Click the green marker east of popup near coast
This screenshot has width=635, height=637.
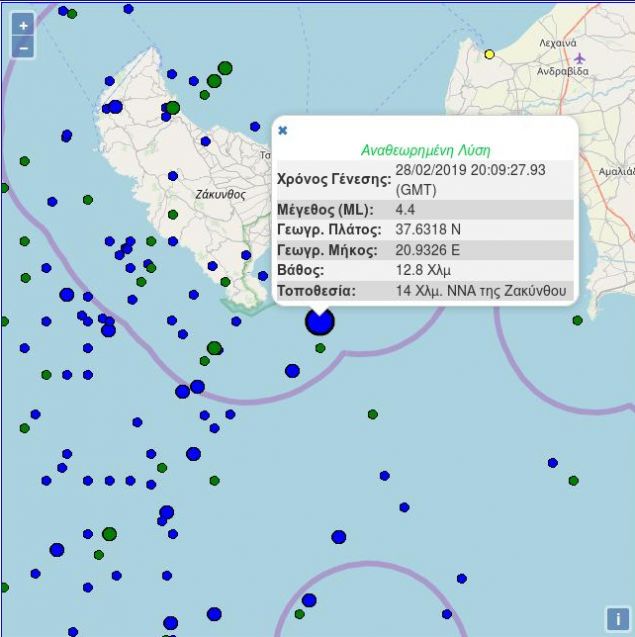[577, 321]
